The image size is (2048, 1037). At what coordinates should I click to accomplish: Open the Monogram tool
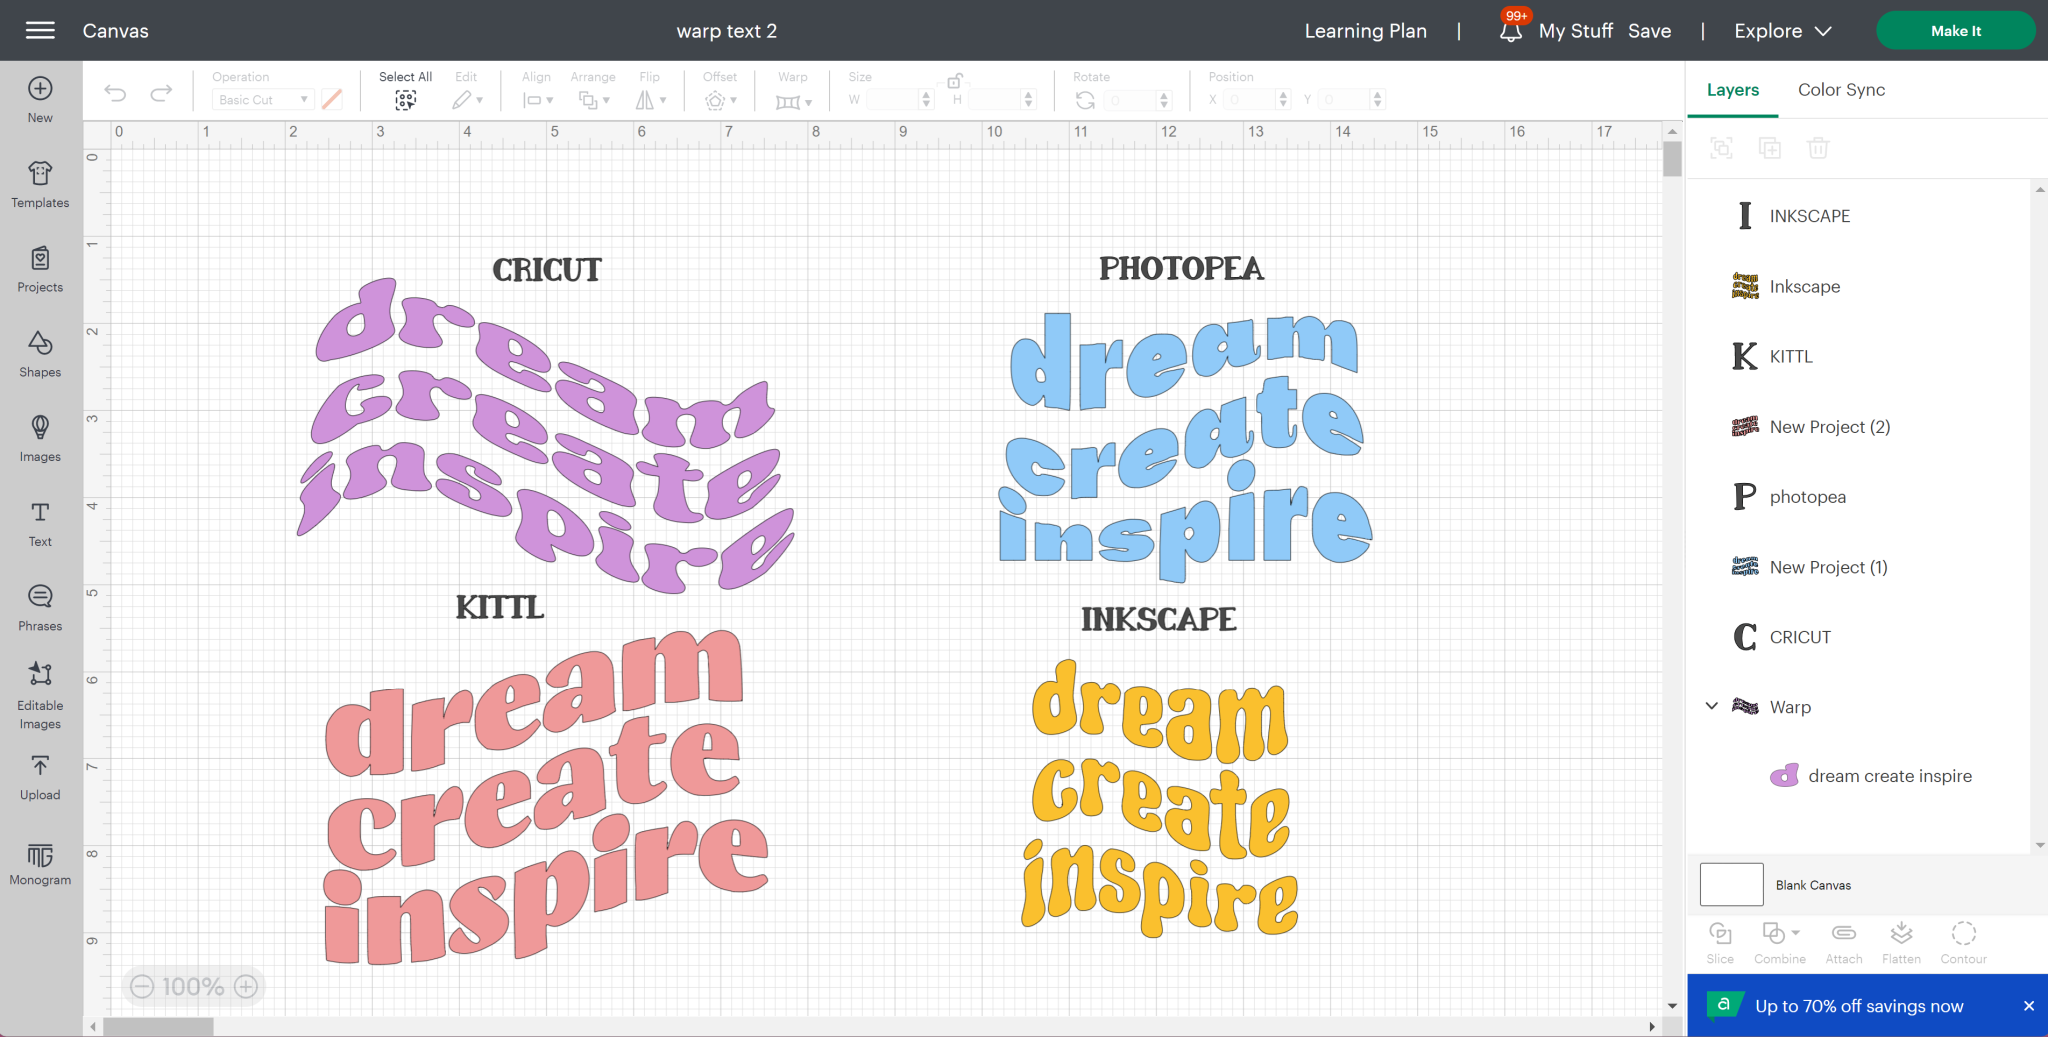point(40,865)
